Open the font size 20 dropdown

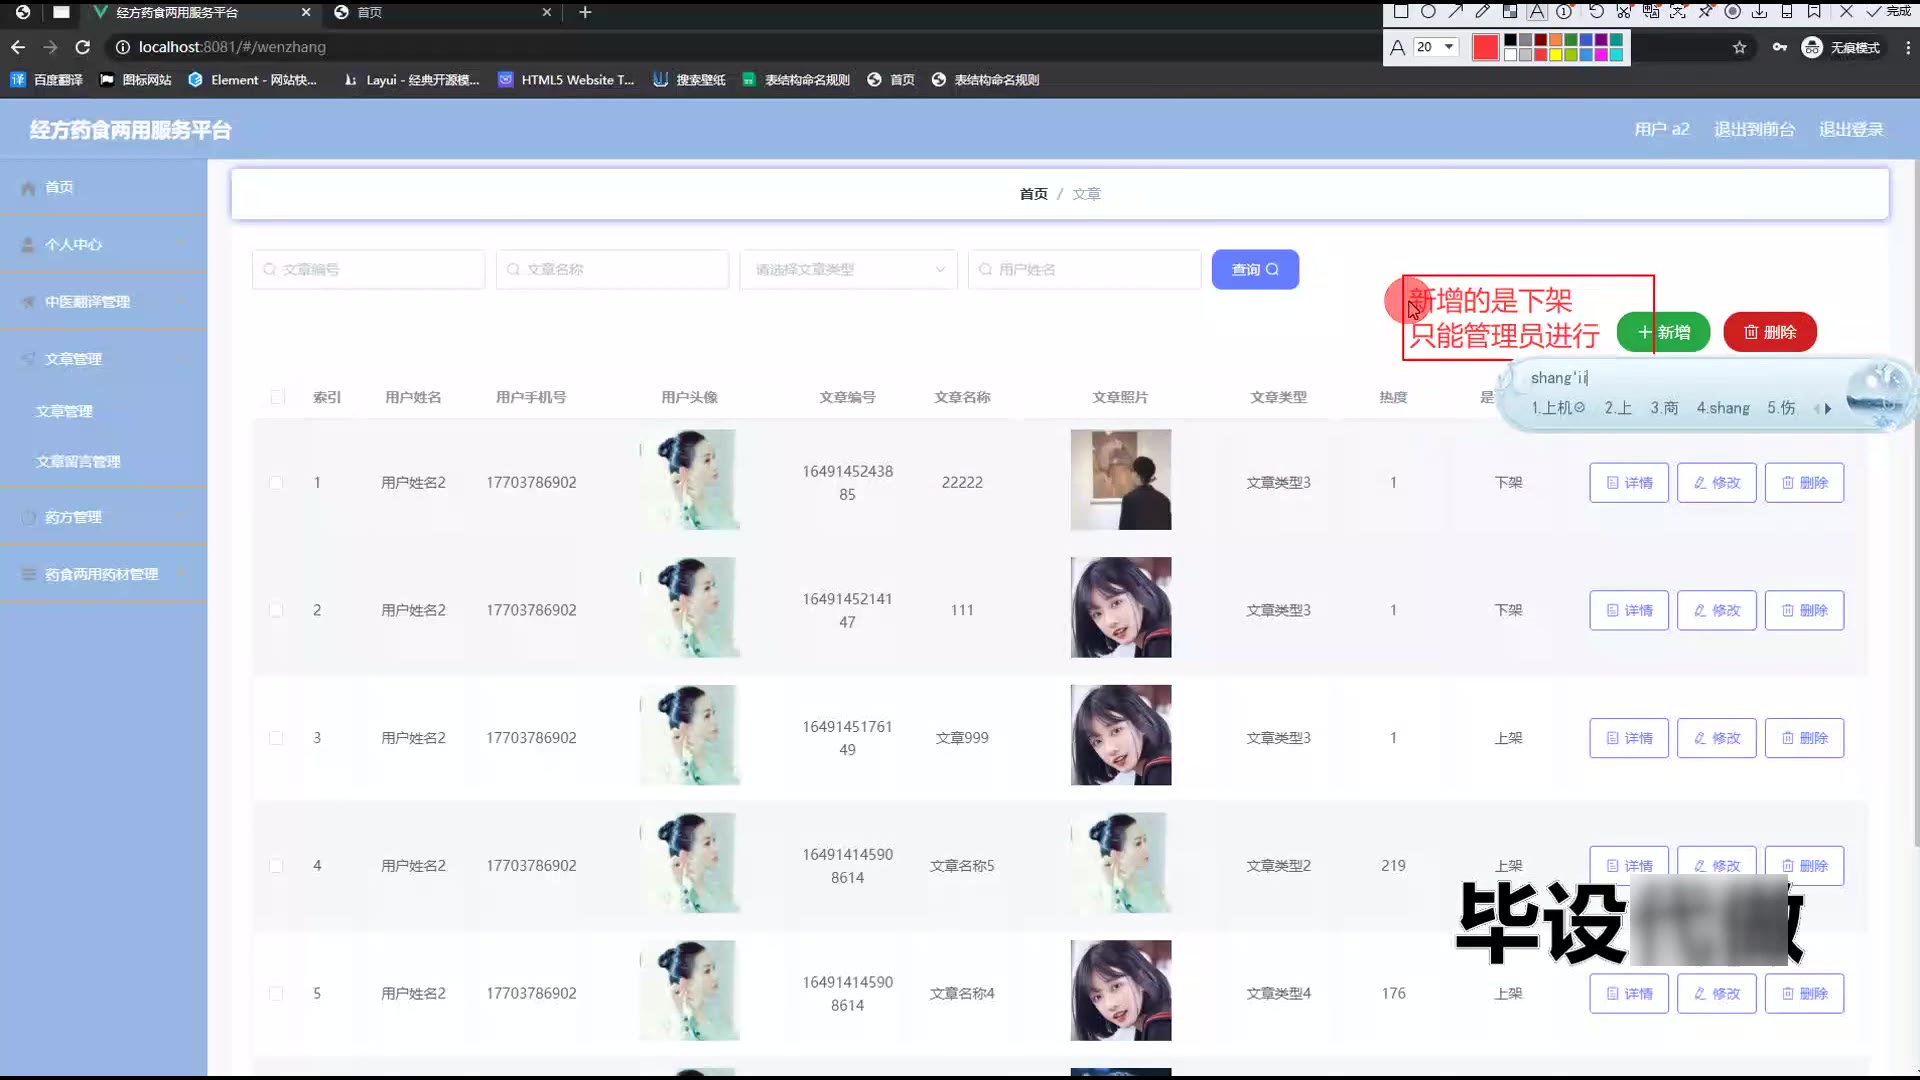click(1436, 47)
